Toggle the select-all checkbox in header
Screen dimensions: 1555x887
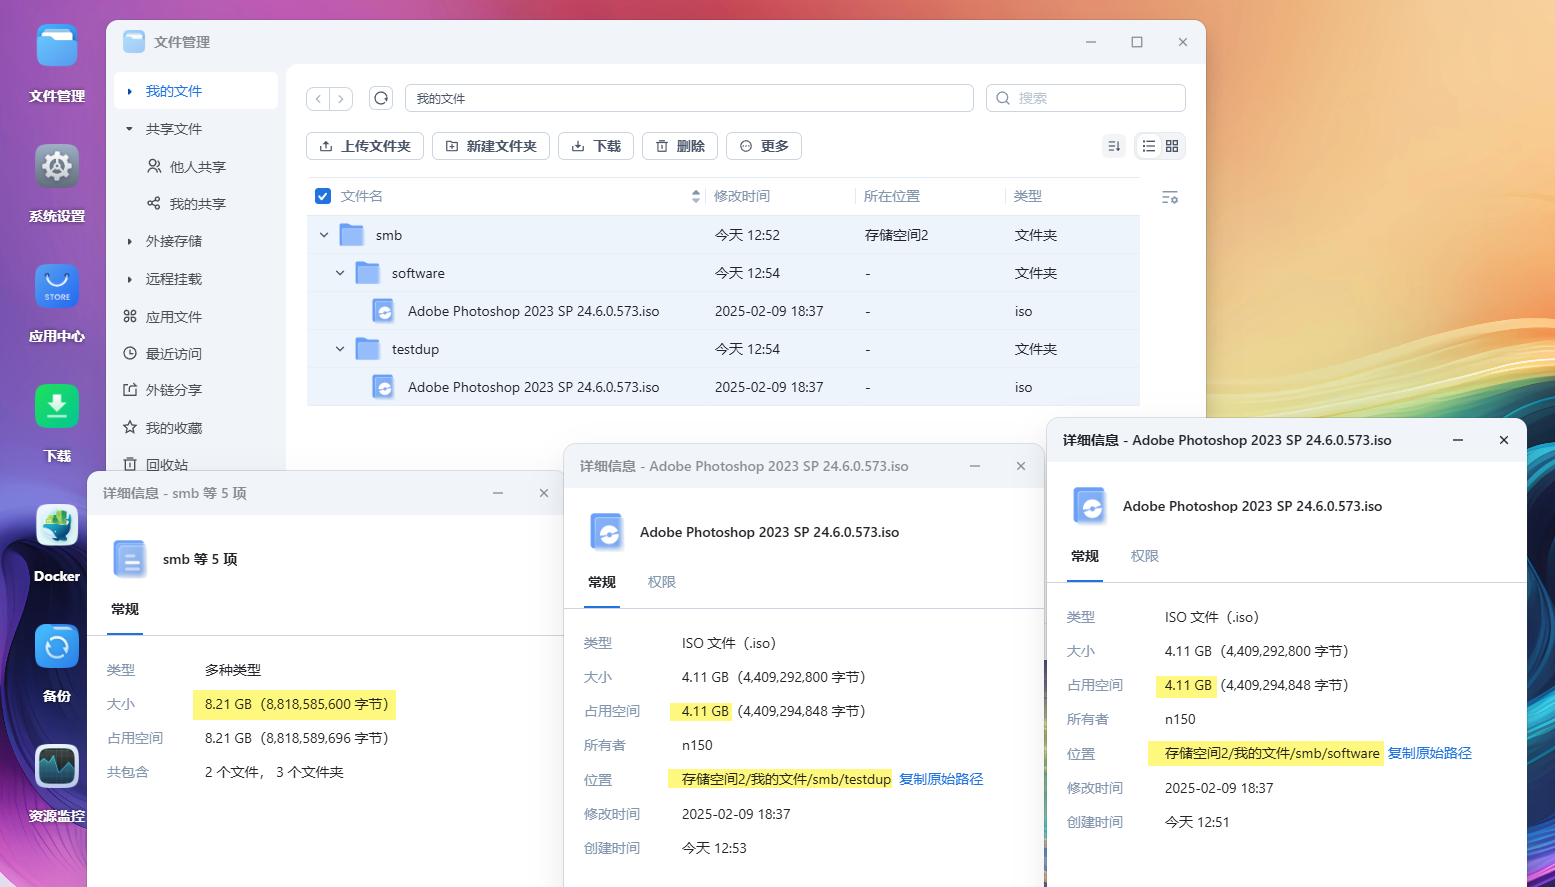coord(323,196)
